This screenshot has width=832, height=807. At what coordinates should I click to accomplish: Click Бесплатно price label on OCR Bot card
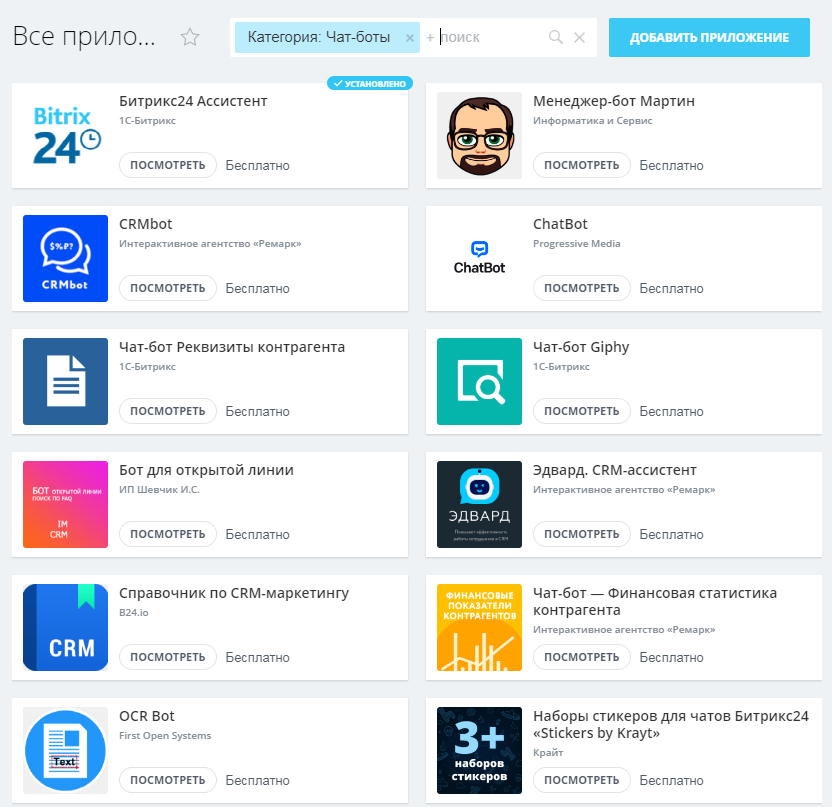[257, 781]
